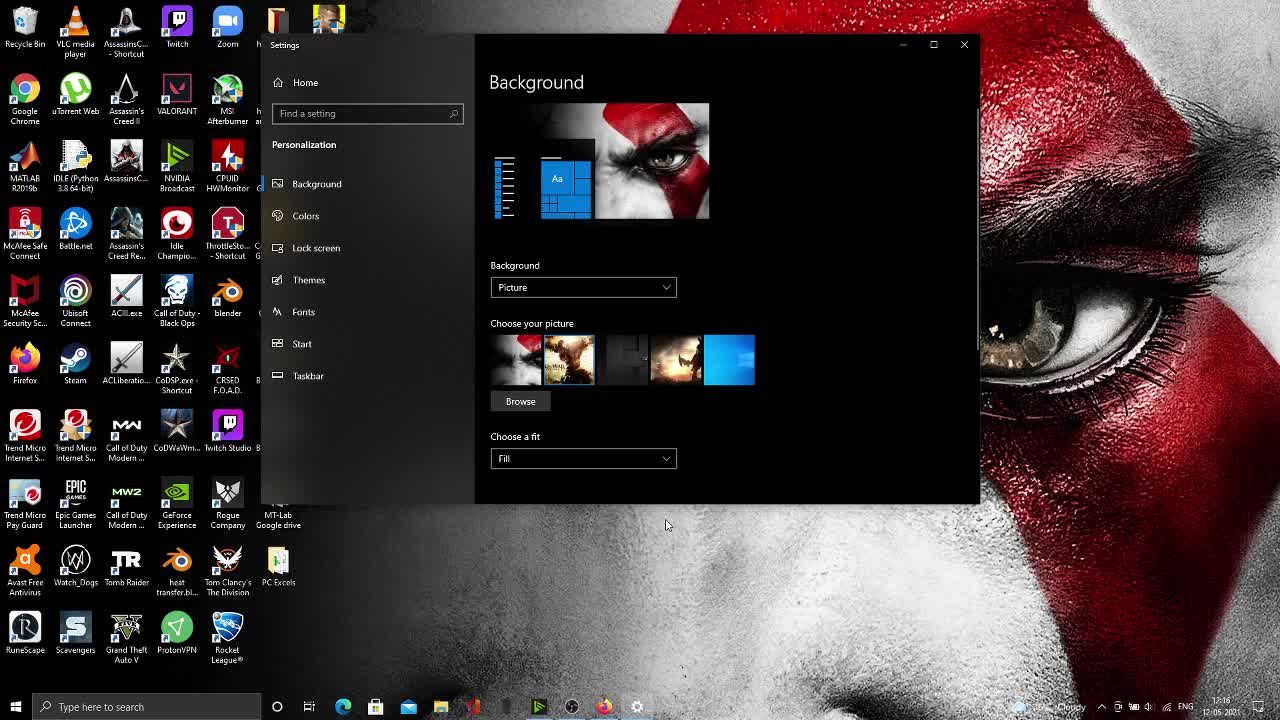This screenshot has height=720, width=1280.
Task: Select Battle.net desktop icon
Action: (x=75, y=230)
